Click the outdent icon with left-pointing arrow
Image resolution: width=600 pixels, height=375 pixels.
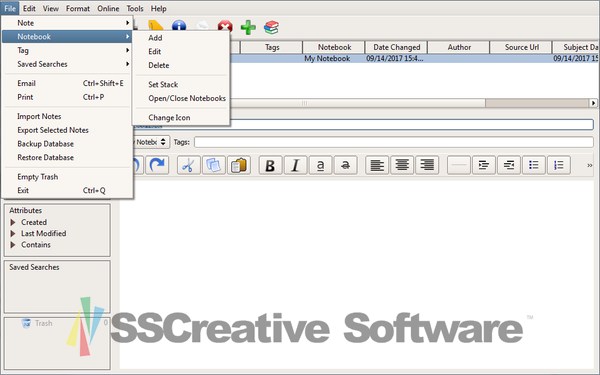(x=509, y=165)
